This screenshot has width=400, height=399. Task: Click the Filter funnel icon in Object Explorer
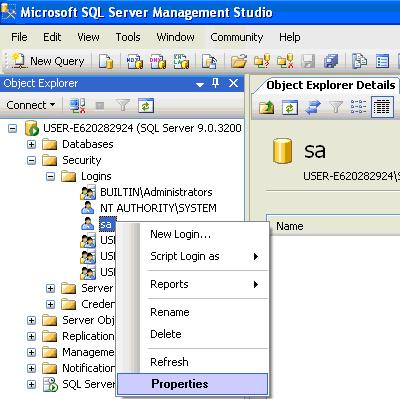123,106
